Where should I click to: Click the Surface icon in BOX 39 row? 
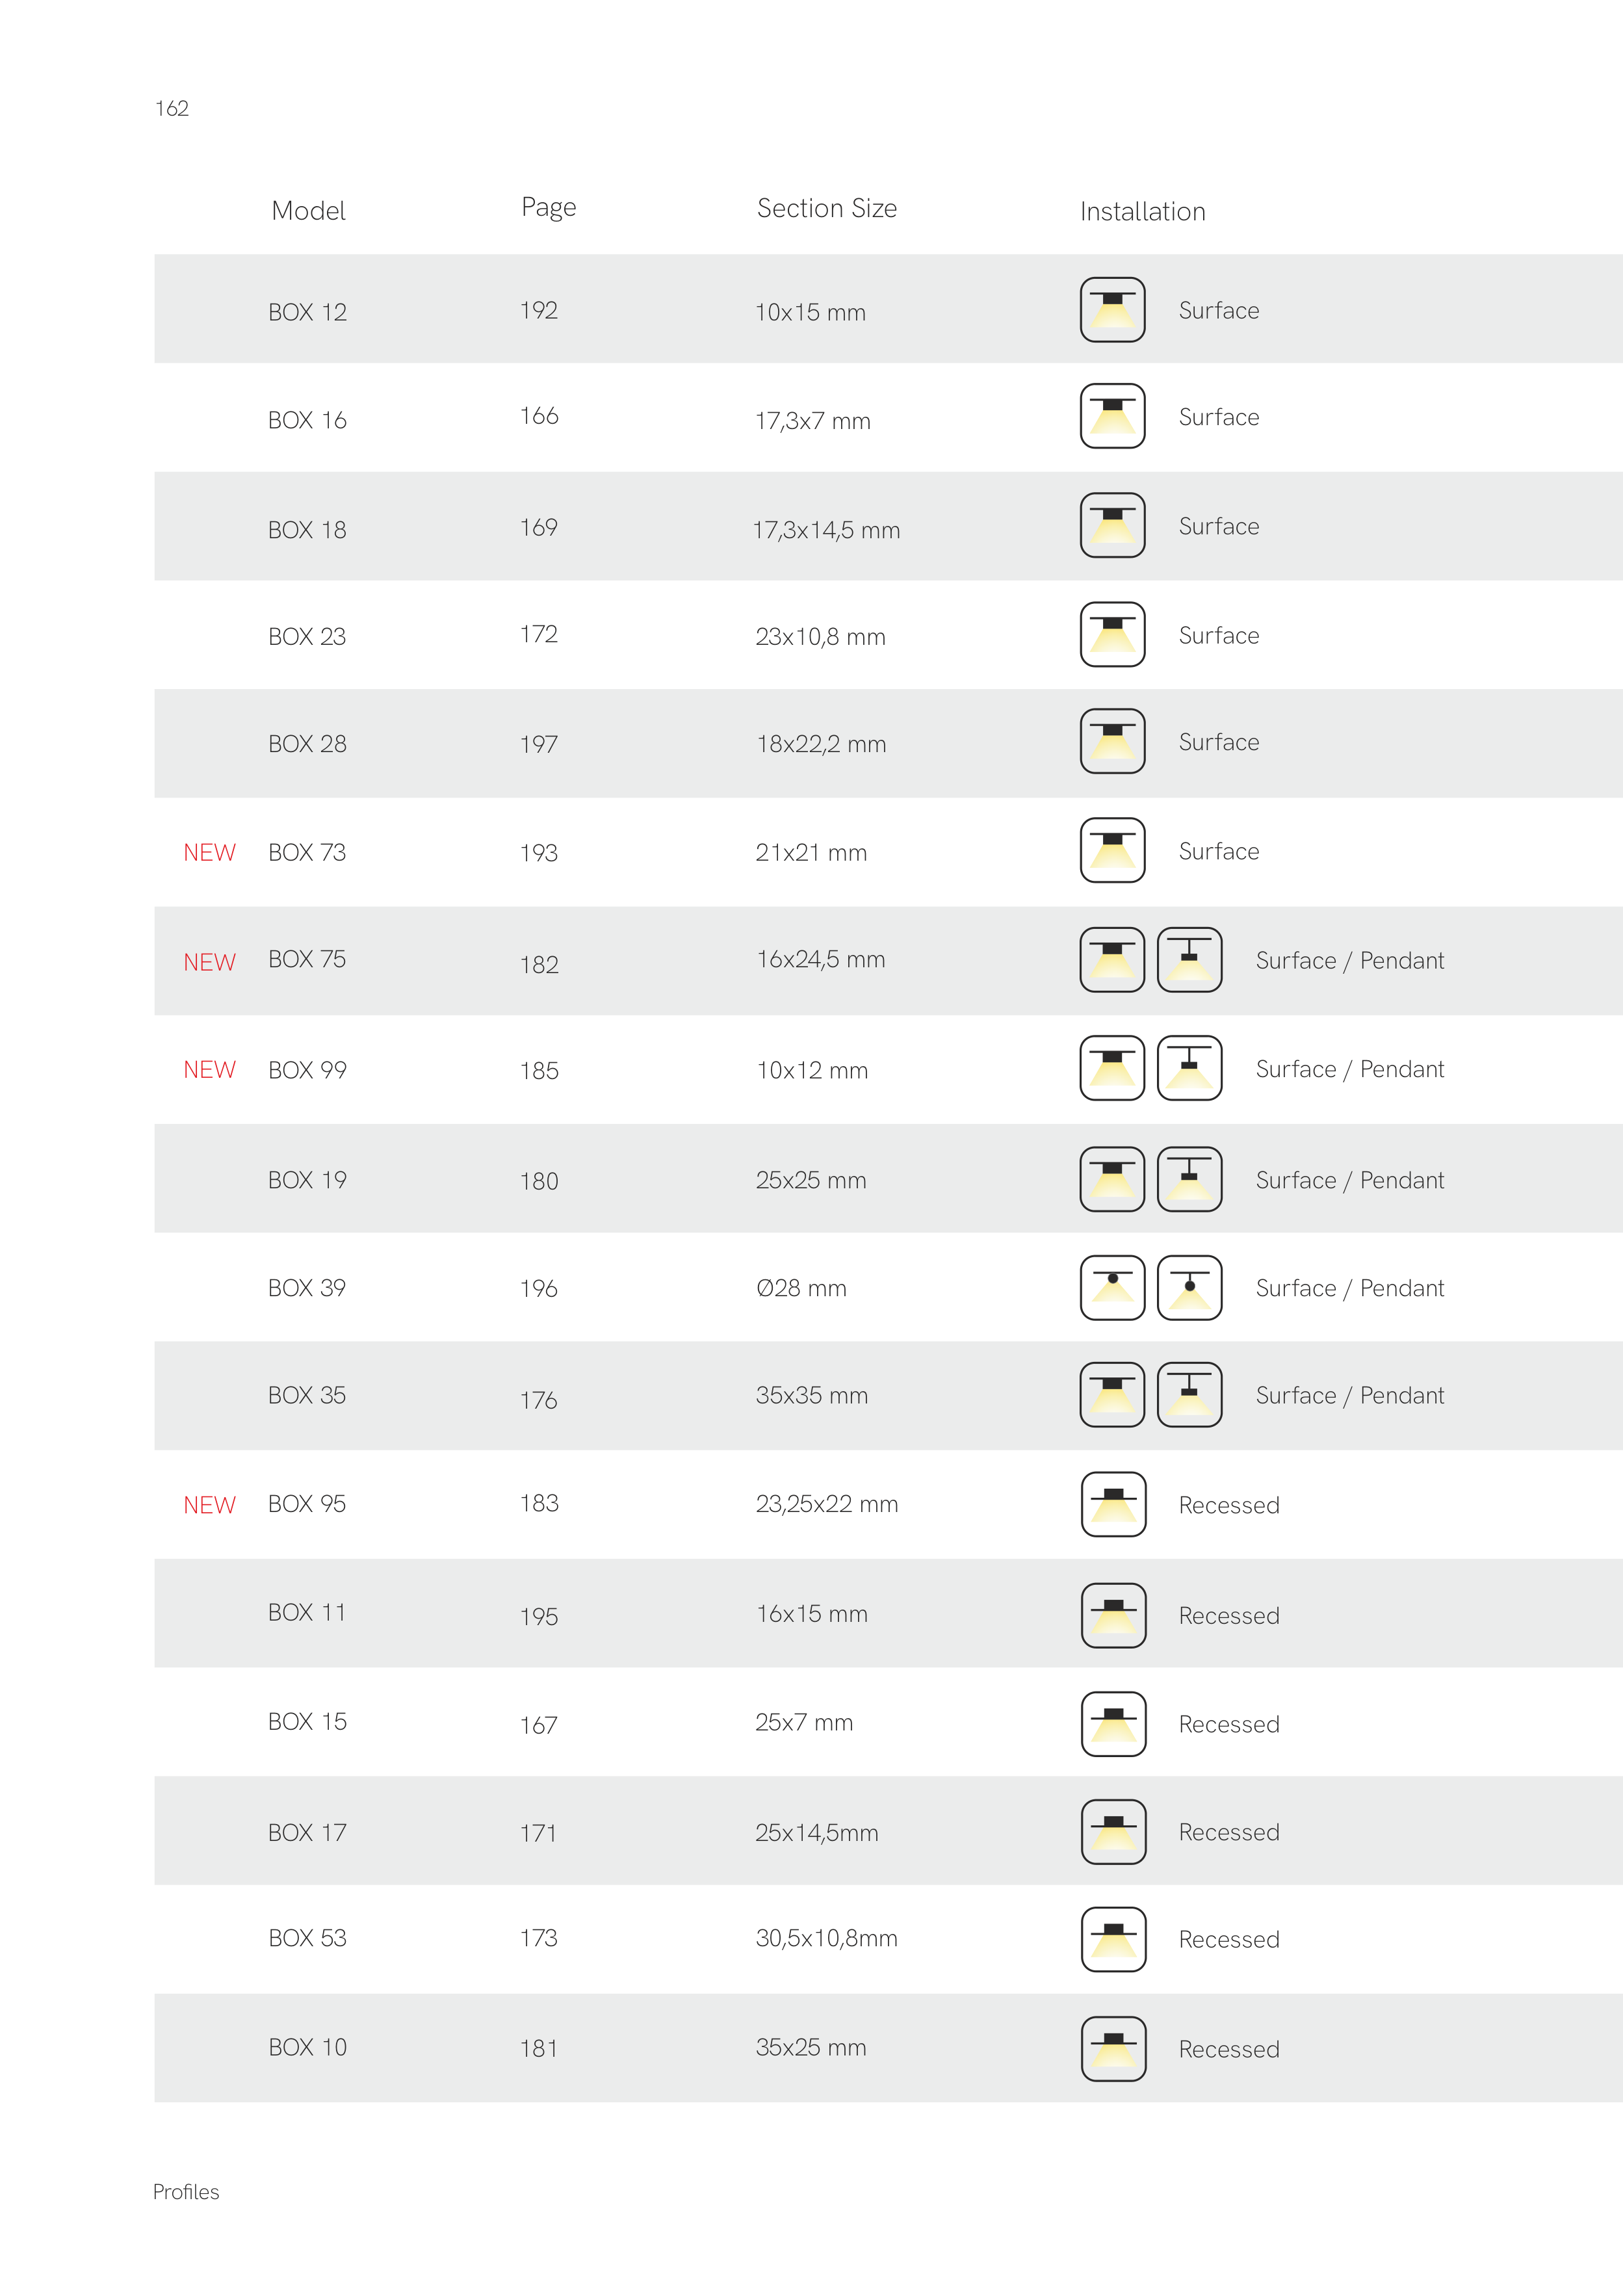[x=1112, y=1288]
